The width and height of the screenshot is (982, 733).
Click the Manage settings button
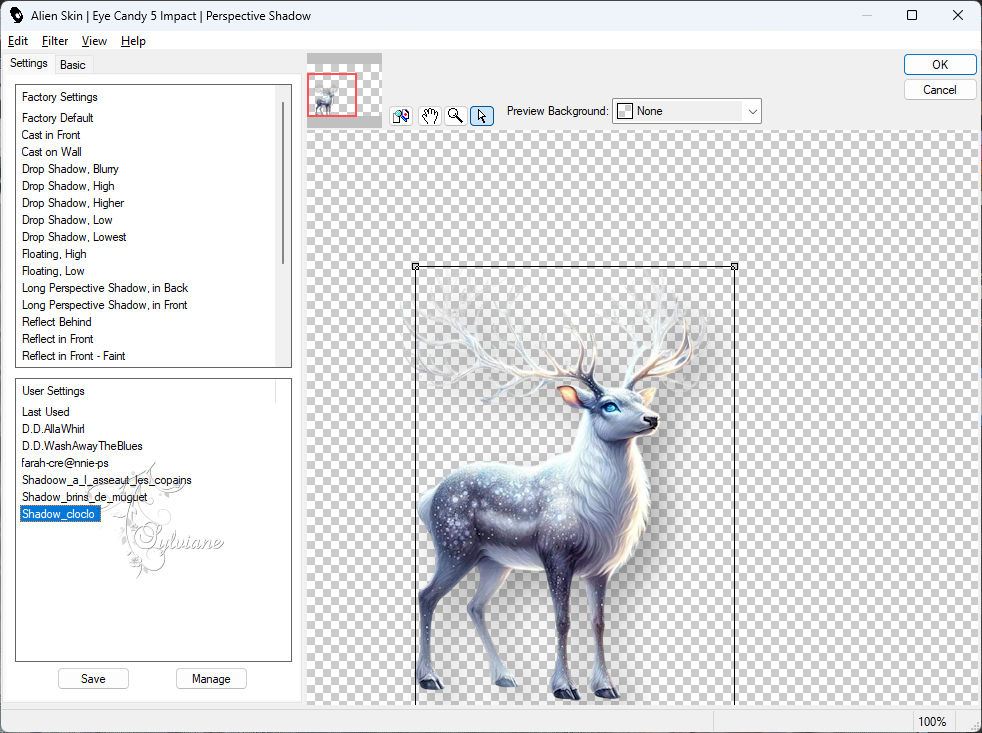click(x=211, y=678)
